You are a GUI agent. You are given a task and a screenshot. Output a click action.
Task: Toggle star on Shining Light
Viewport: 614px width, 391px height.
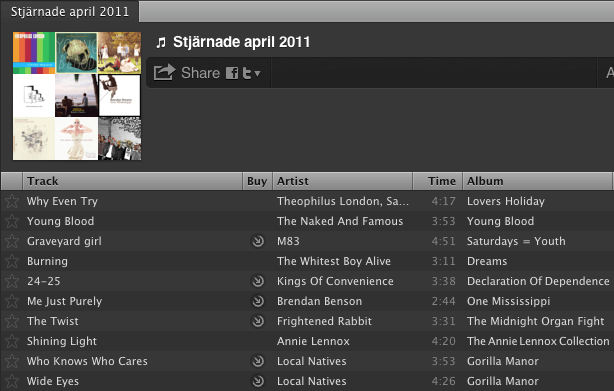(x=12, y=341)
